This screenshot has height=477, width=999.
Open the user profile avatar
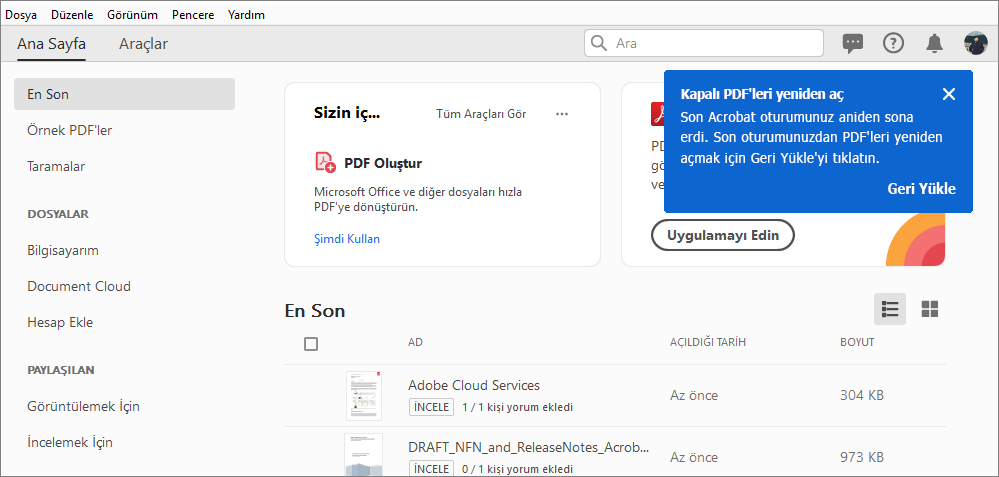click(975, 43)
